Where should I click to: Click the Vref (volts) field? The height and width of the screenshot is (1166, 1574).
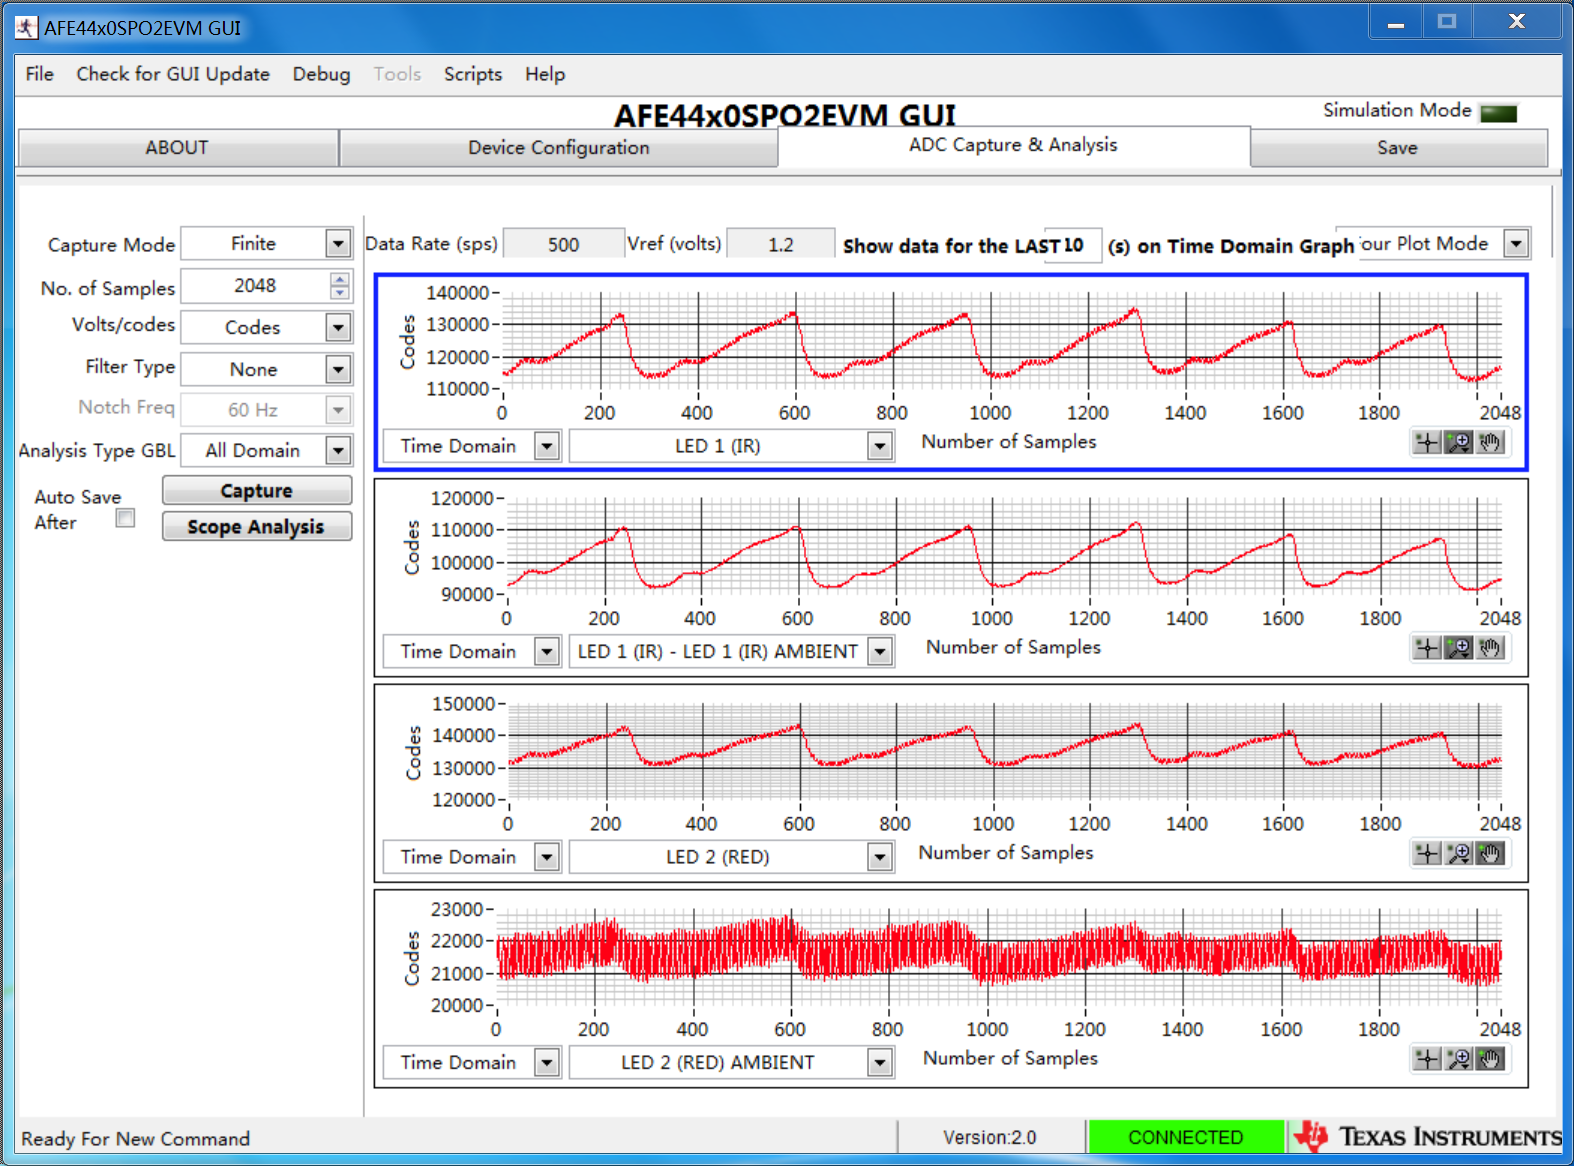(x=781, y=244)
